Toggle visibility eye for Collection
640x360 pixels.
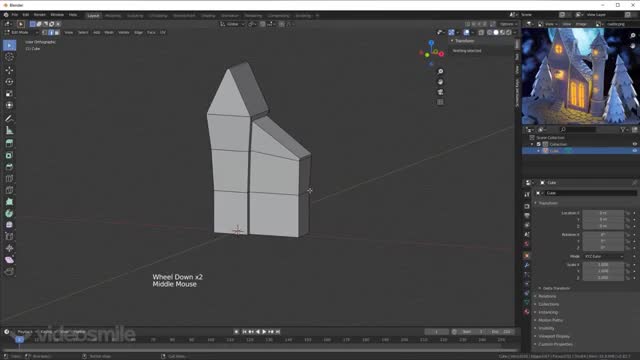634,144
